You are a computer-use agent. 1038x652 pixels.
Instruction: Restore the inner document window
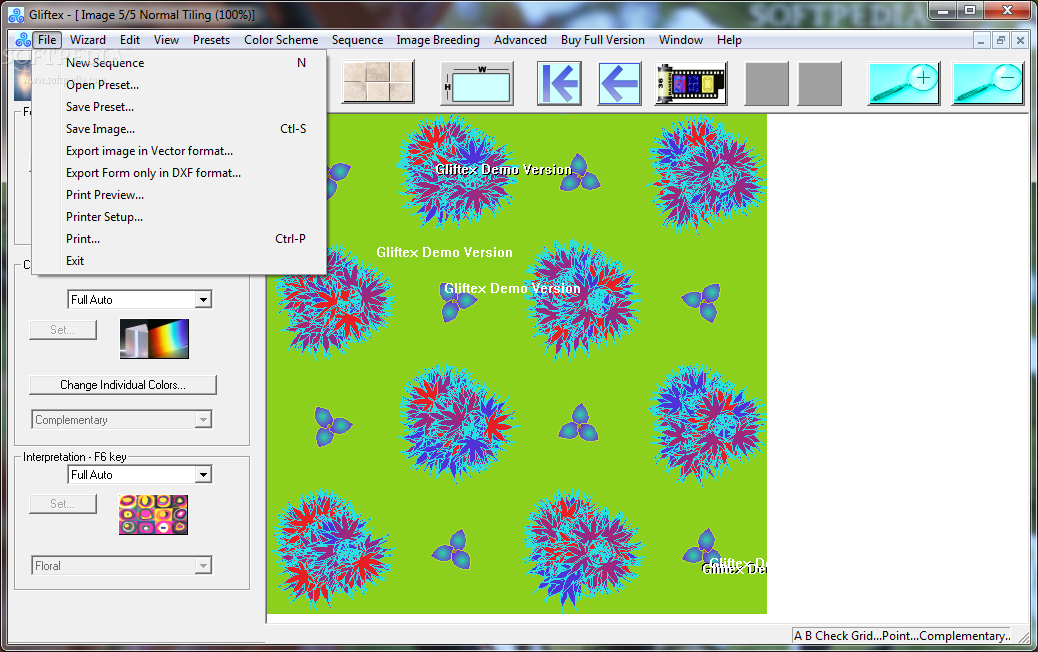coord(1001,40)
